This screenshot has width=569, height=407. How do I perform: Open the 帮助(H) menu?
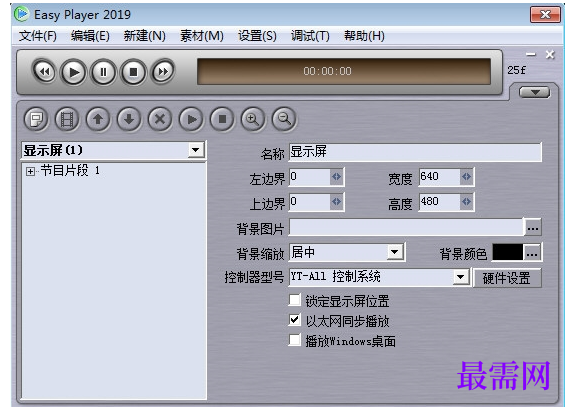tap(364, 36)
